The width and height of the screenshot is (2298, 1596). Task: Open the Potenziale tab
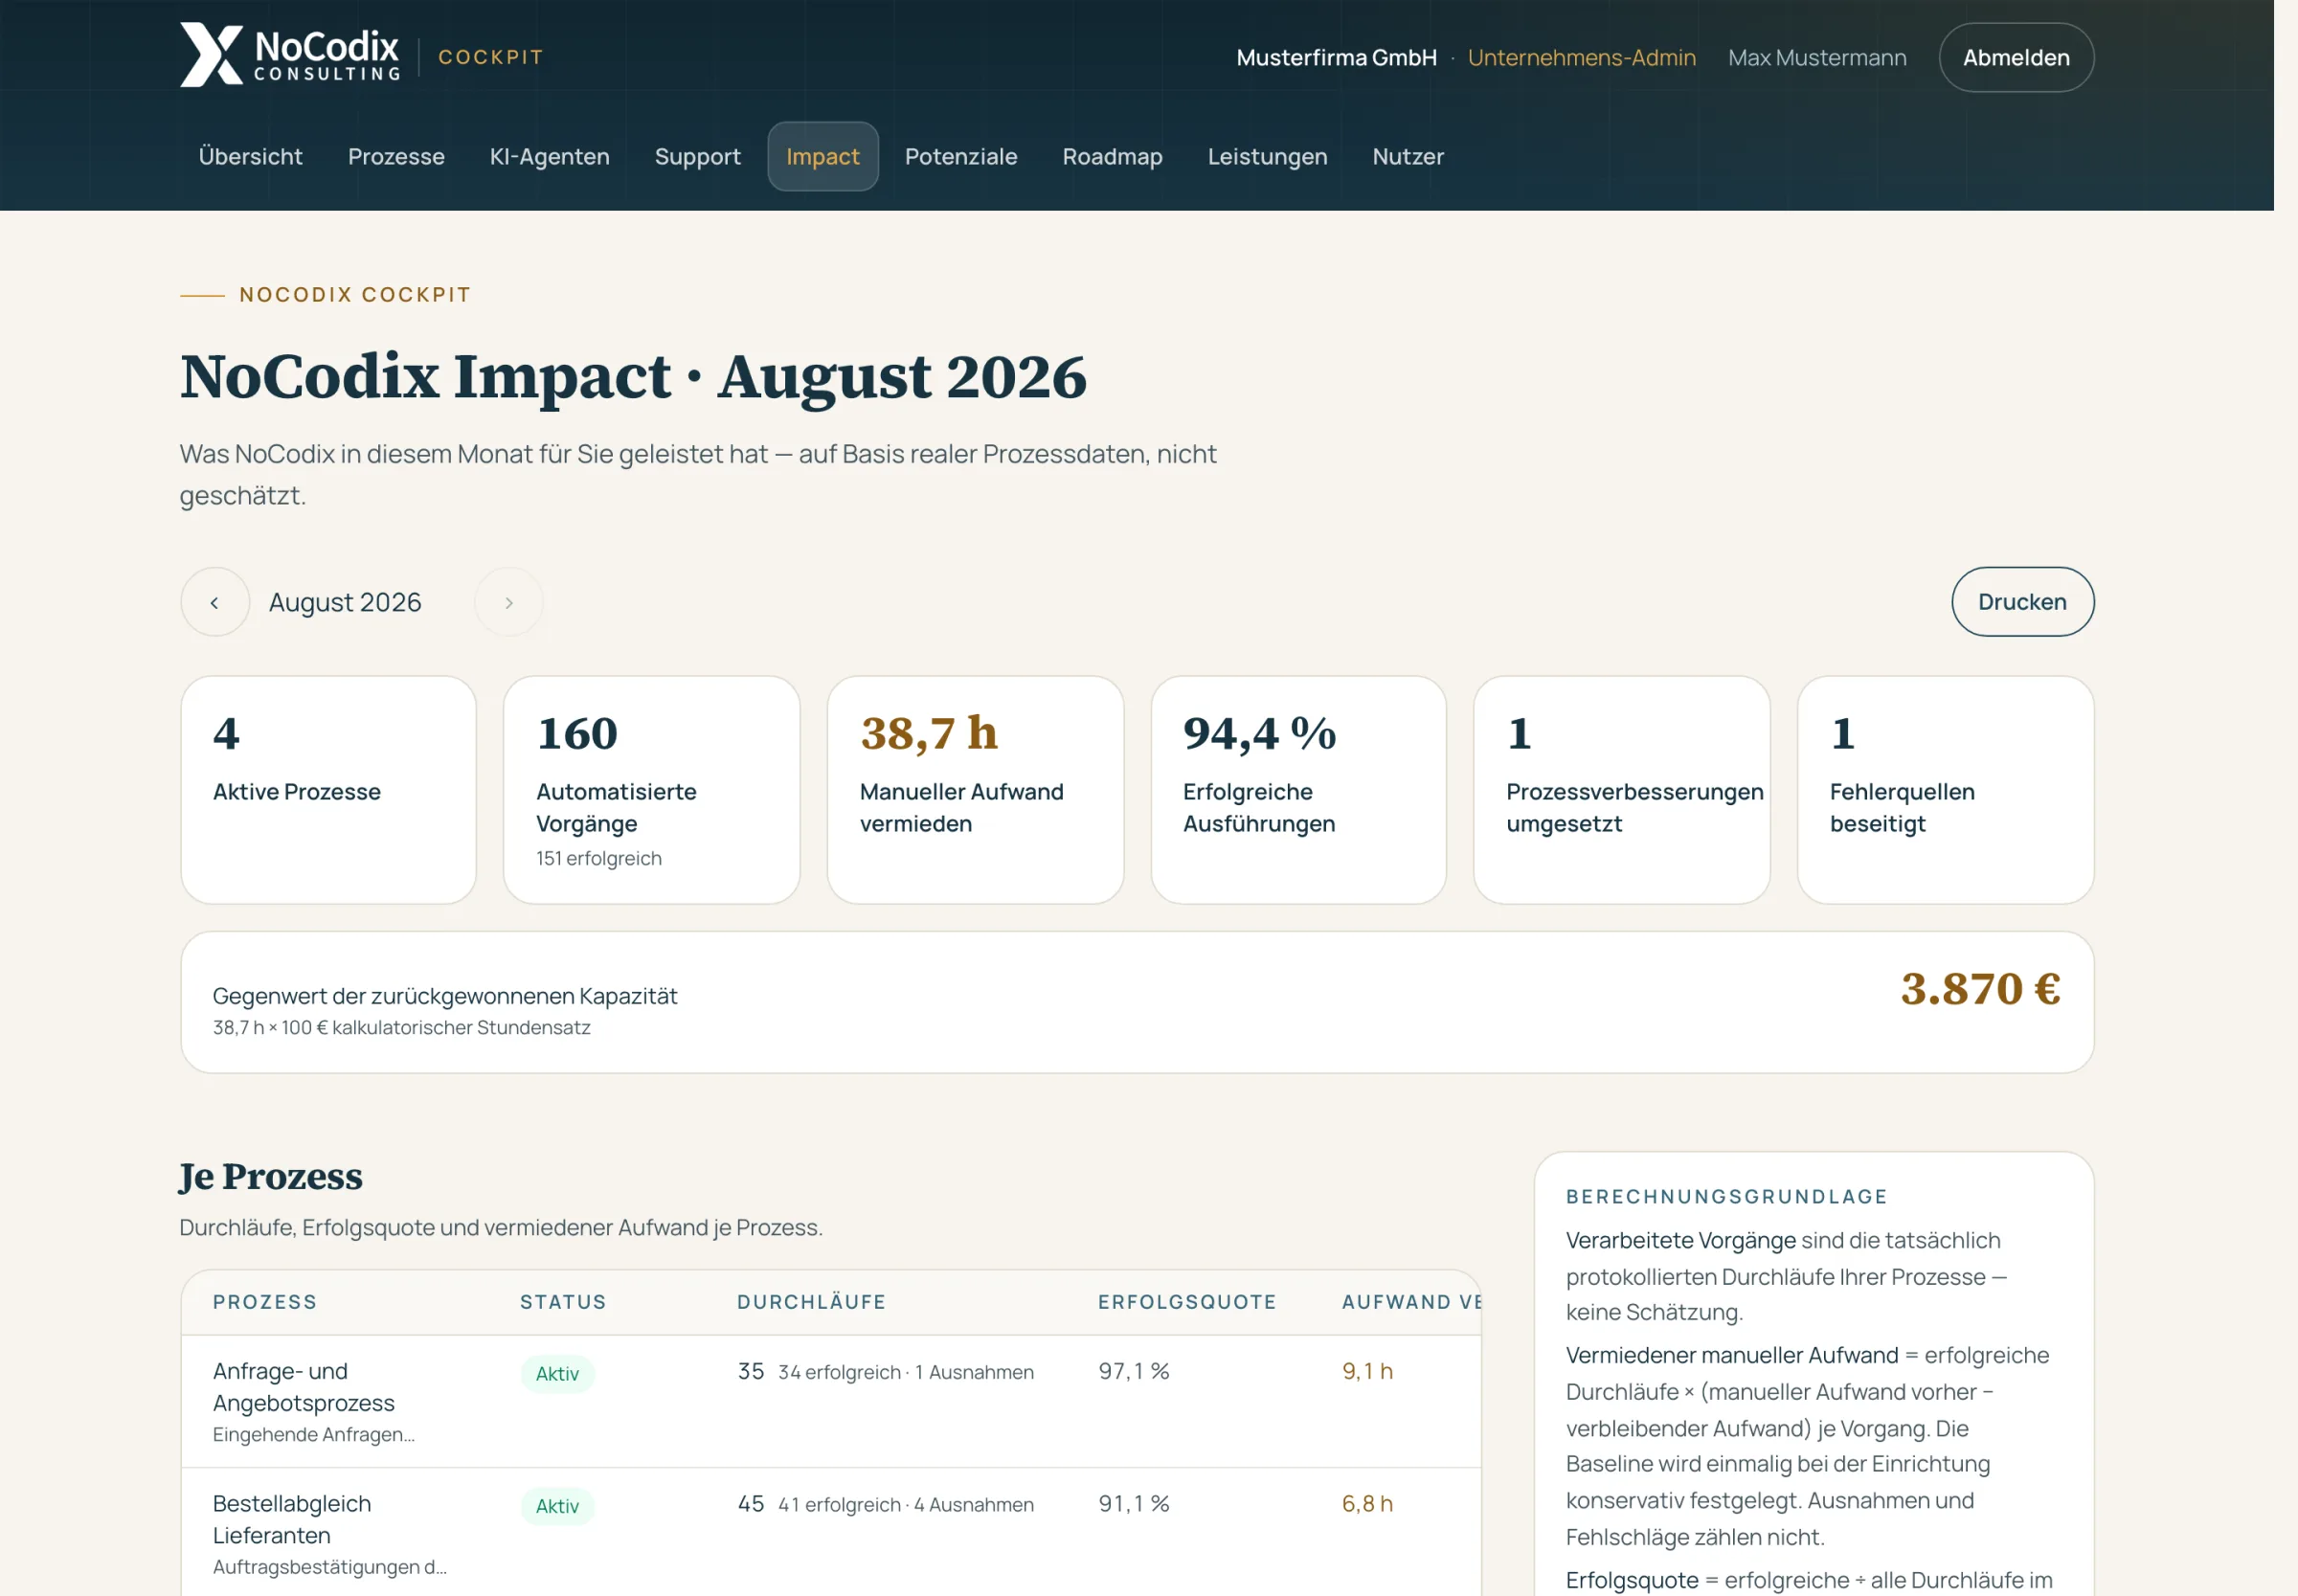(x=961, y=157)
